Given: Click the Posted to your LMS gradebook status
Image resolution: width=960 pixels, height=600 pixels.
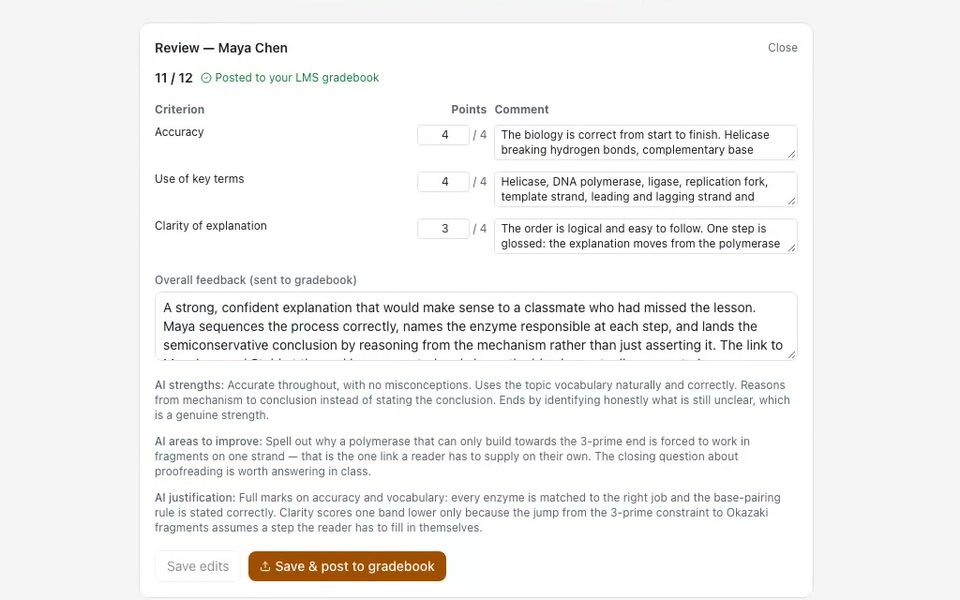Looking at the screenshot, I should tap(290, 78).
